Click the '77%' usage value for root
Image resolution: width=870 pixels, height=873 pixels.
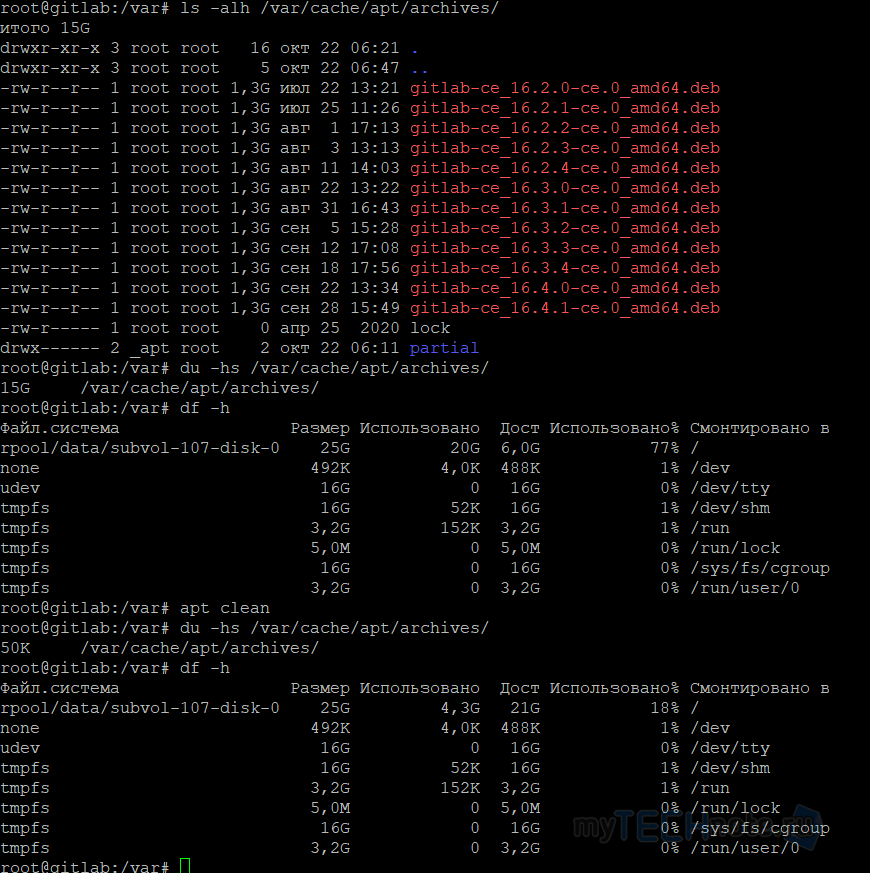pos(665,448)
